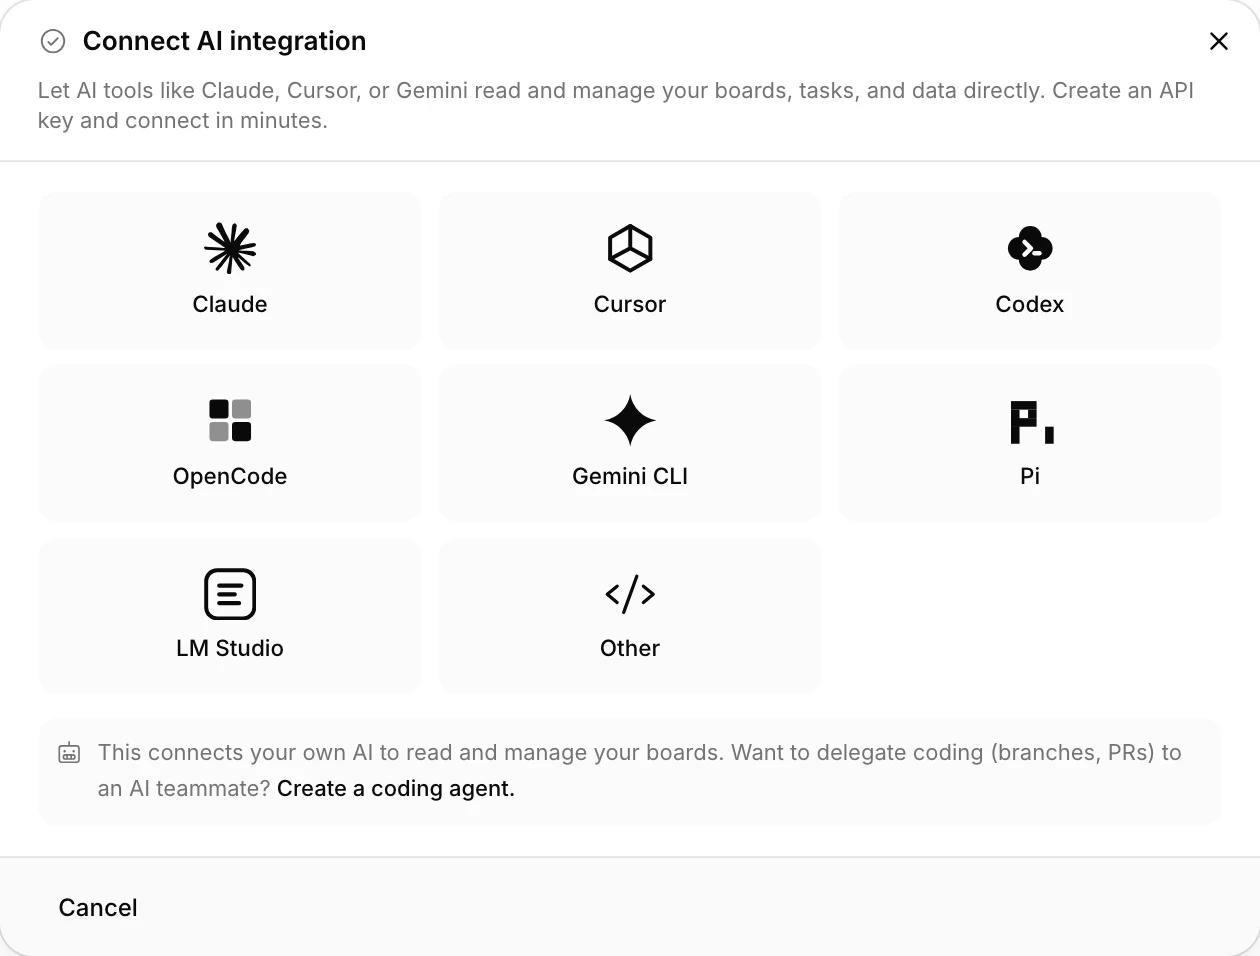Pick the LM Studio lines icon

(230, 594)
